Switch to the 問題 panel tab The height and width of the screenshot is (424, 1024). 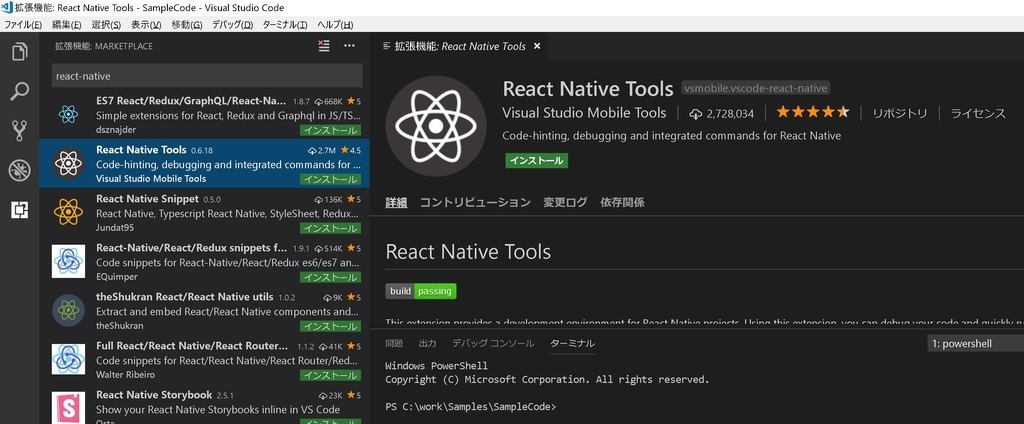coord(394,343)
